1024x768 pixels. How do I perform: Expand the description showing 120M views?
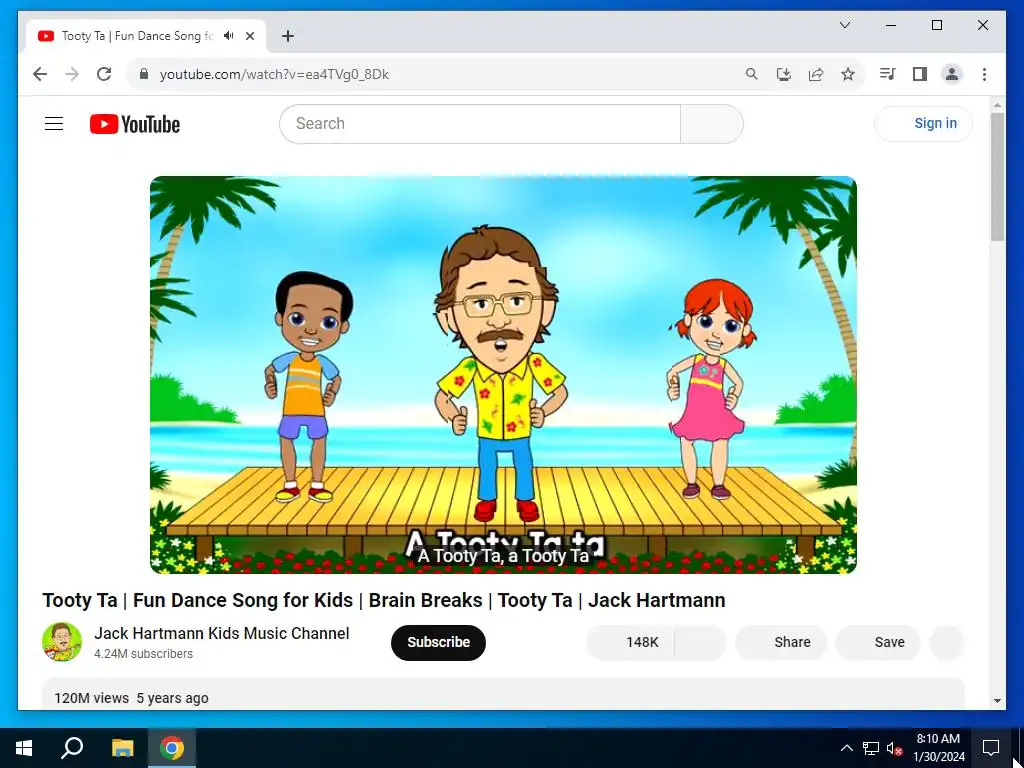click(503, 695)
